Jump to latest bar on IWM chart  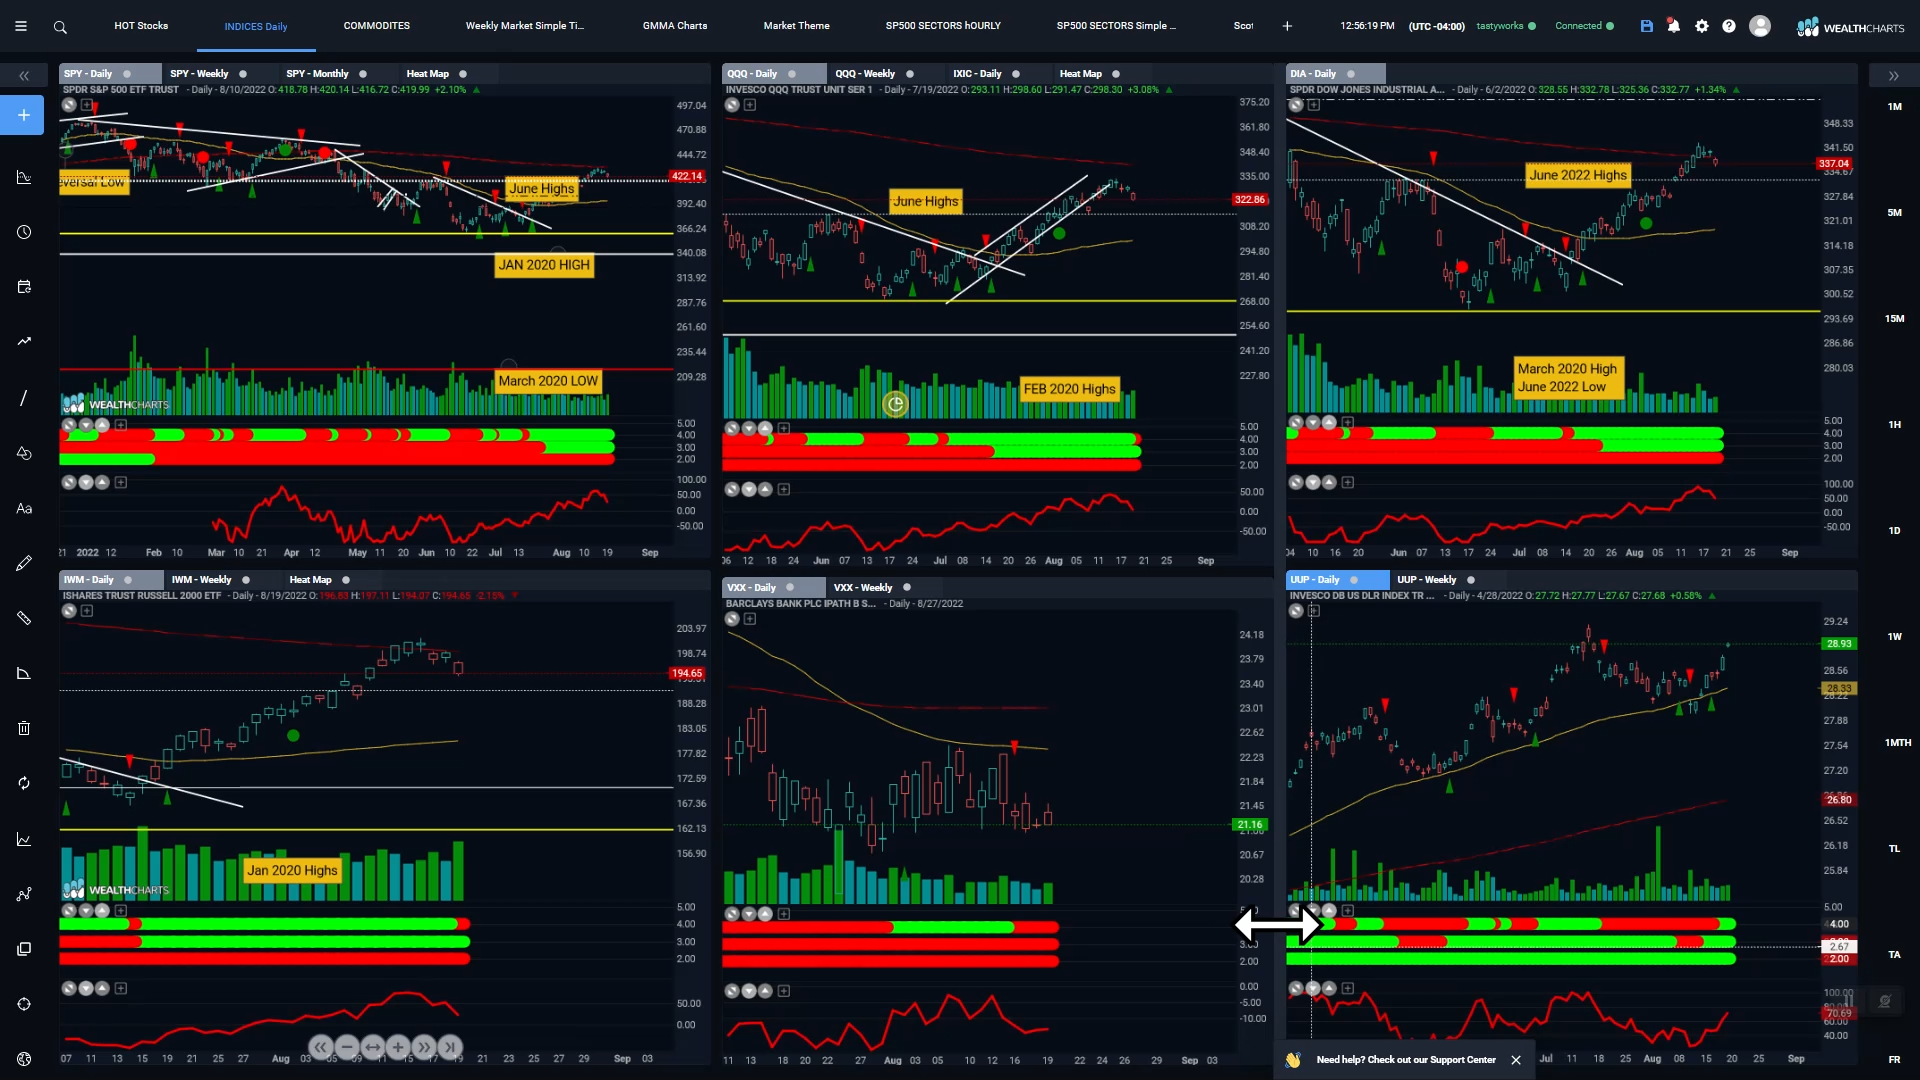click(450, 1047)
